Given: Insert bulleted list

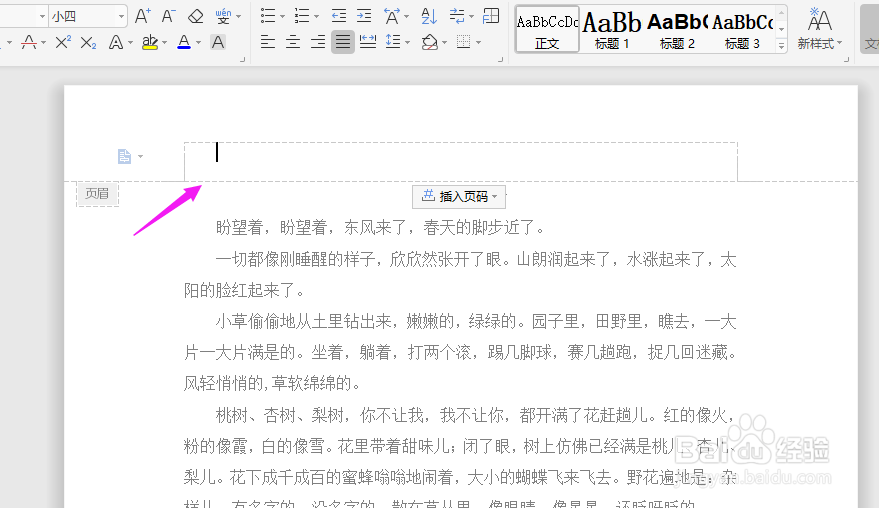Looking at the screenshot, I should click(268, 16).
